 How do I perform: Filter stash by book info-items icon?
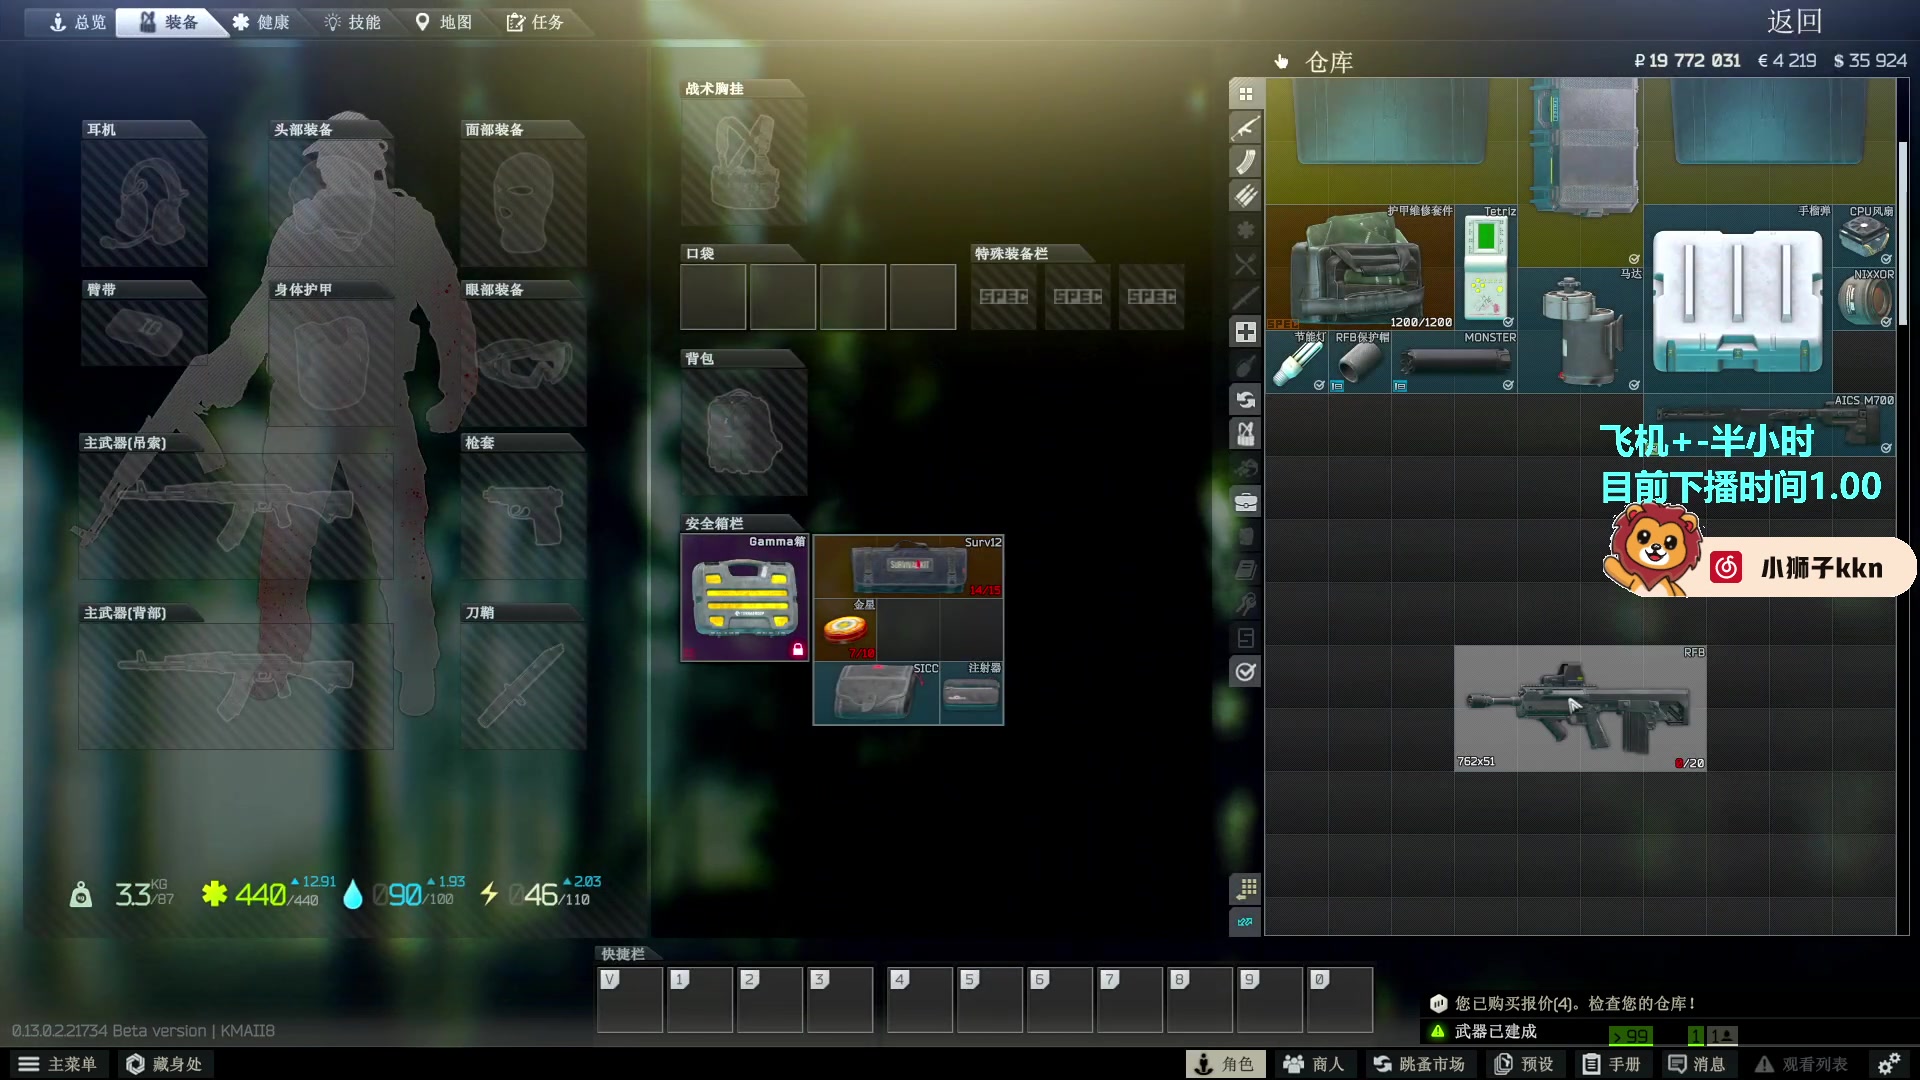(x=1245, y=570)
